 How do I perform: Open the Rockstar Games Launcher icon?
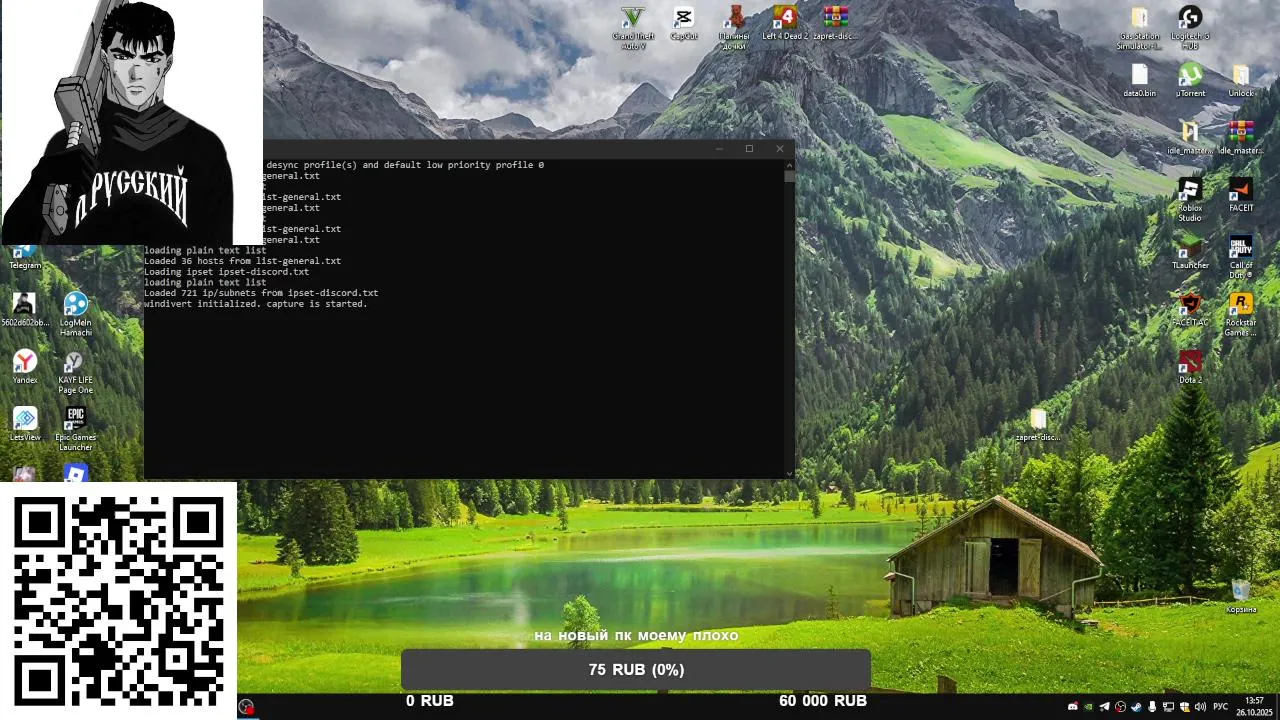(x=1241, y=314)
